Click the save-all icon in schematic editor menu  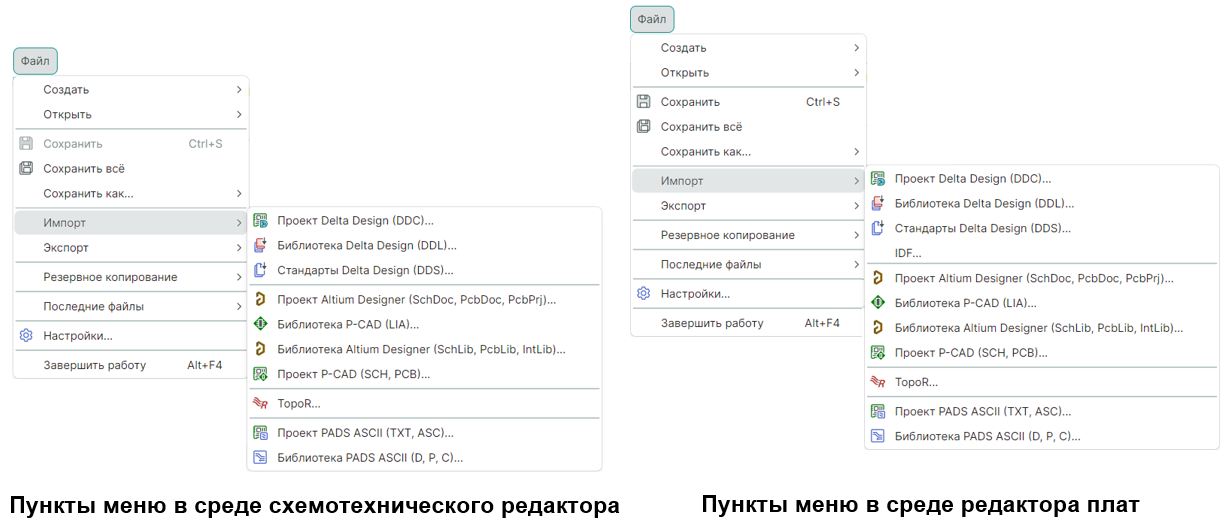pos(26,169)
